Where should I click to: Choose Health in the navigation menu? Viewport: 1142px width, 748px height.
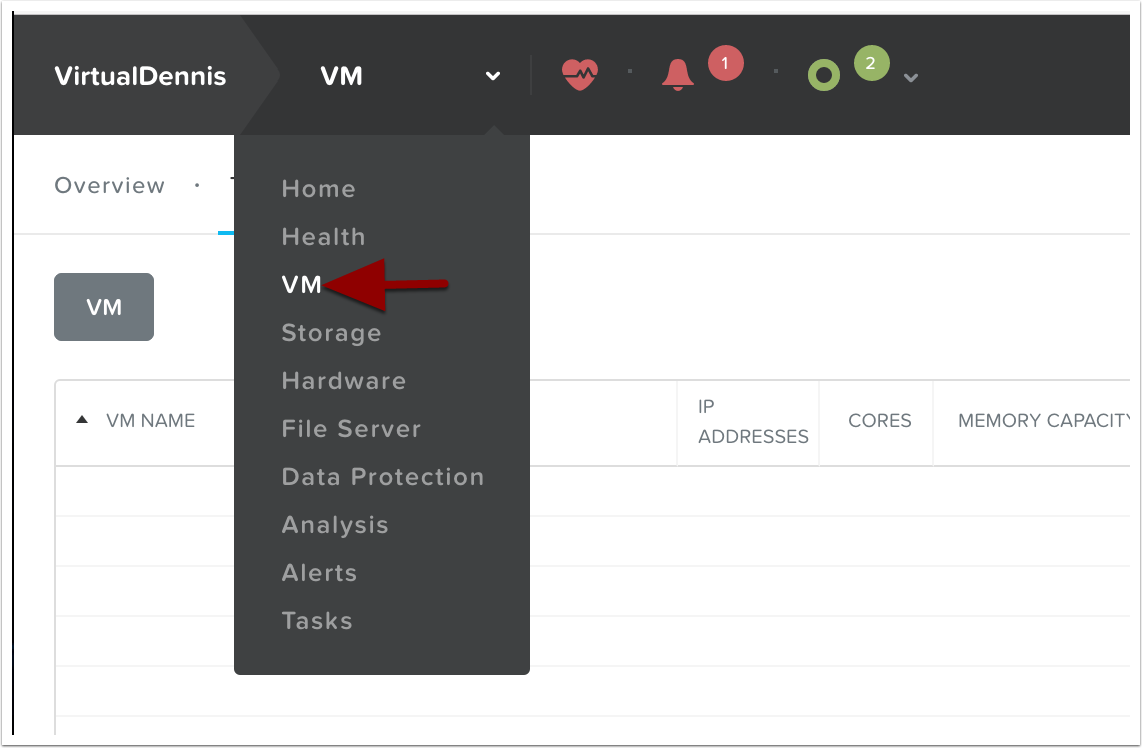pyautogui.click(x=323, y=237)
